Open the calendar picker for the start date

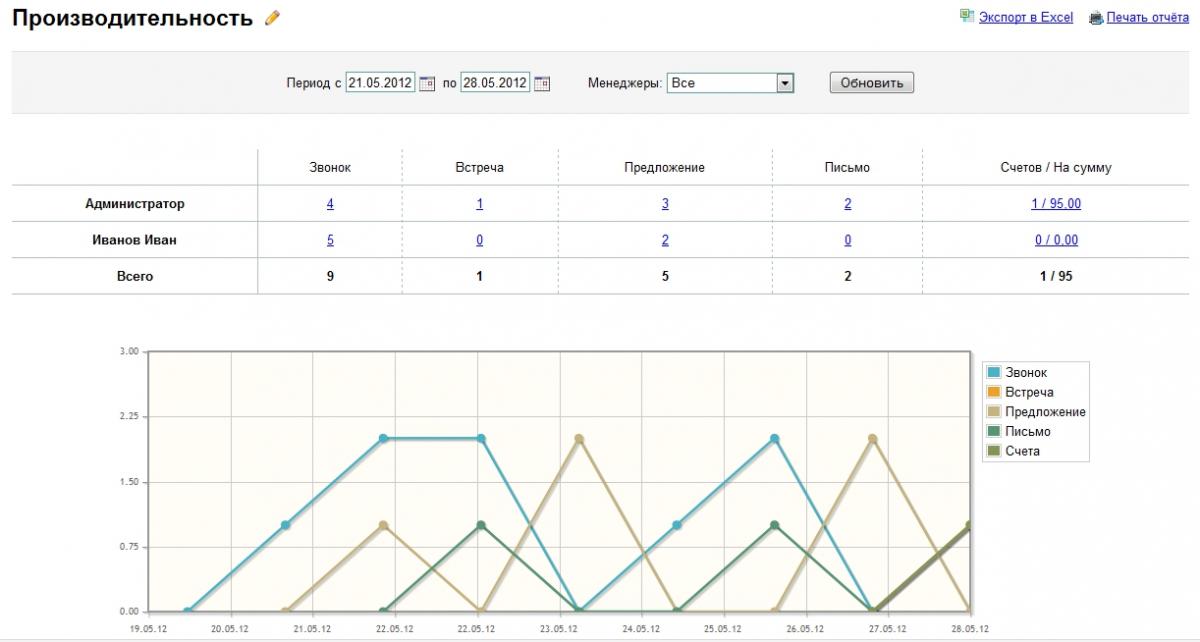(x=427, y=84)
